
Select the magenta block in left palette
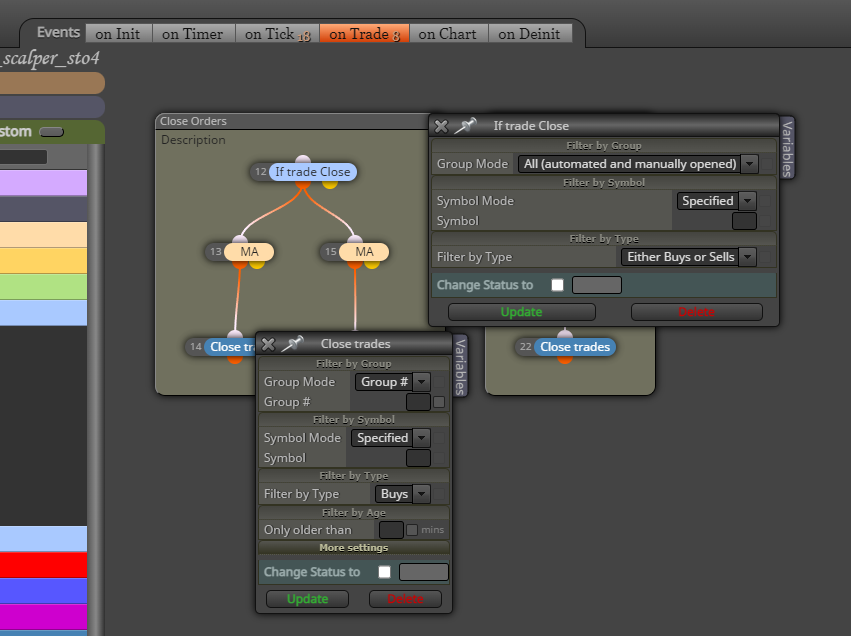click(x=43, y=617)
